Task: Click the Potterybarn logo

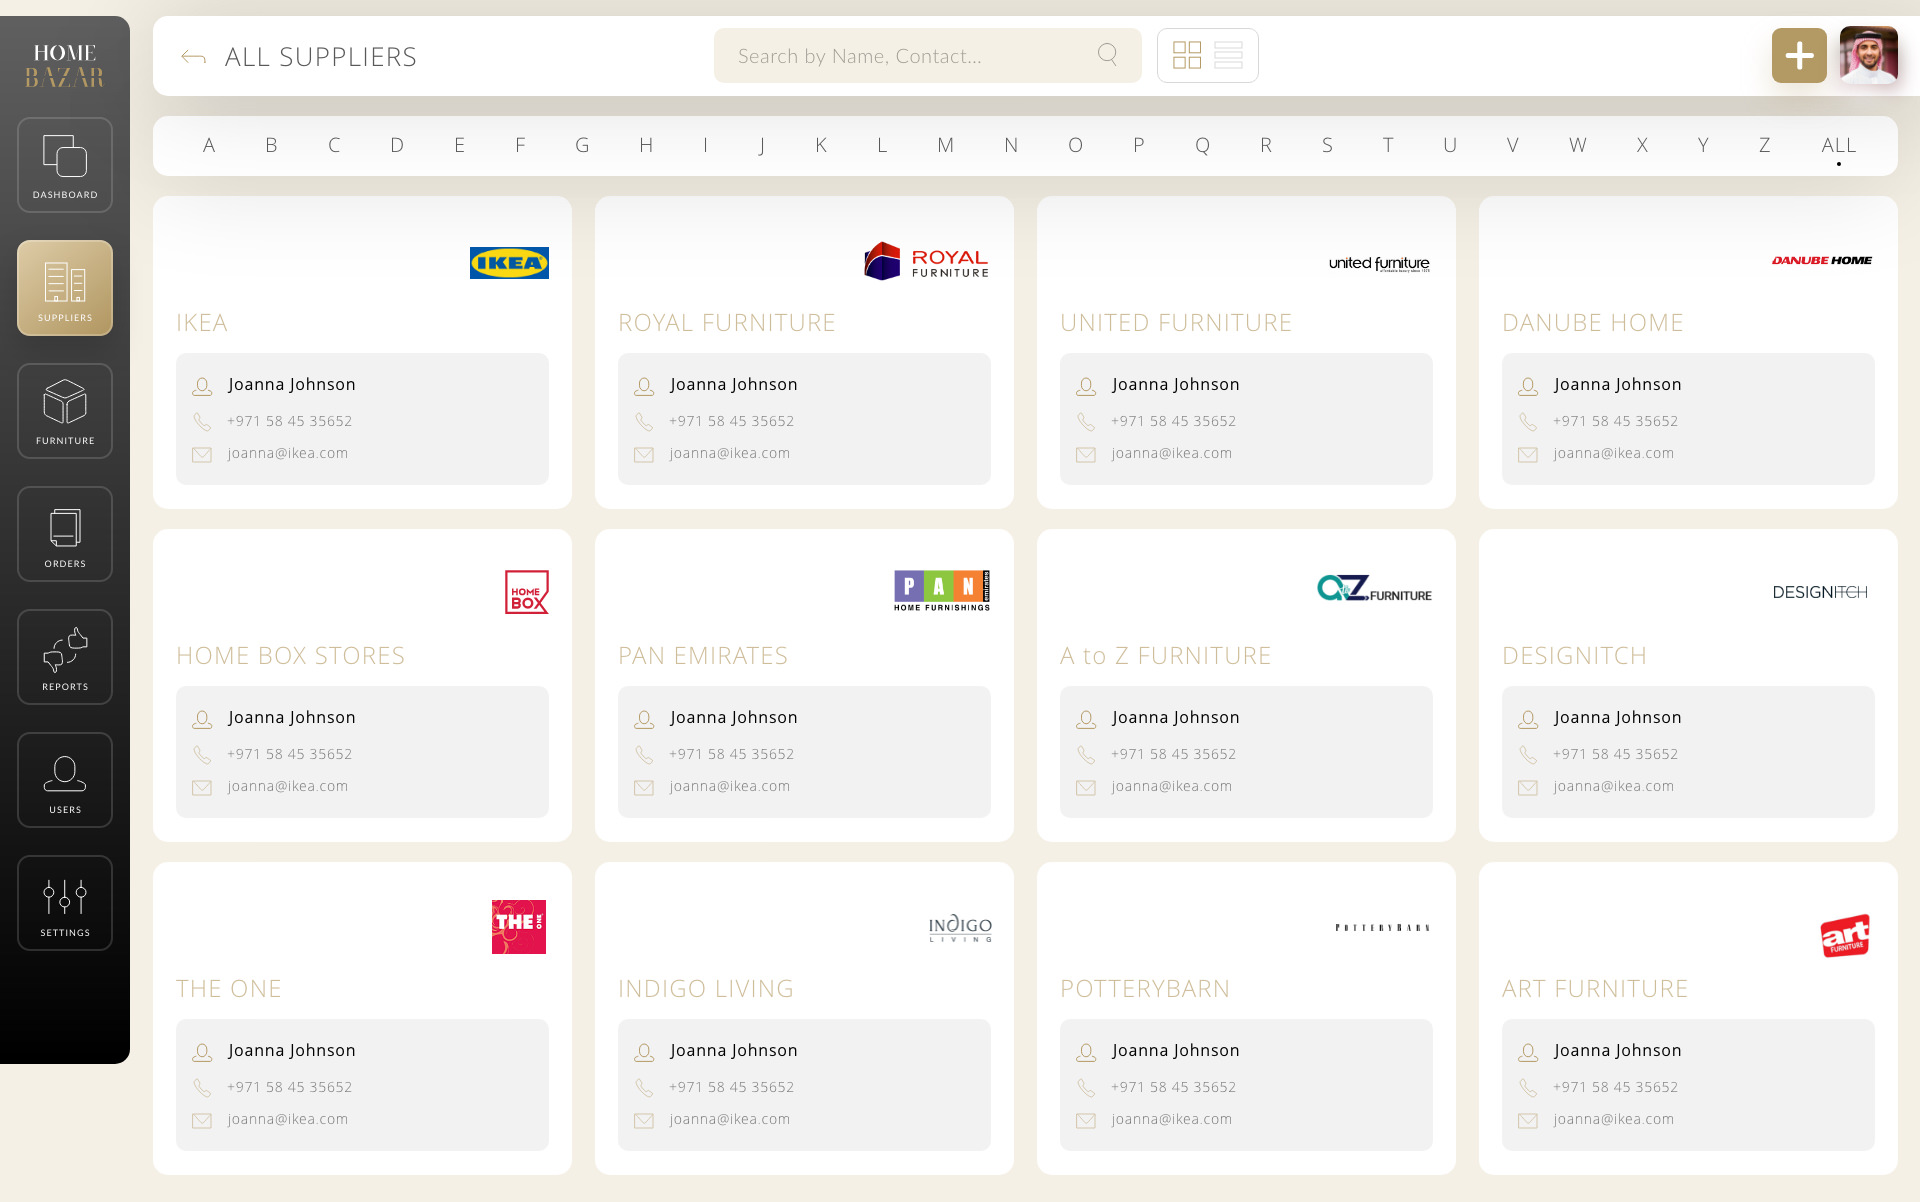Action: (x=1382, y=928)
